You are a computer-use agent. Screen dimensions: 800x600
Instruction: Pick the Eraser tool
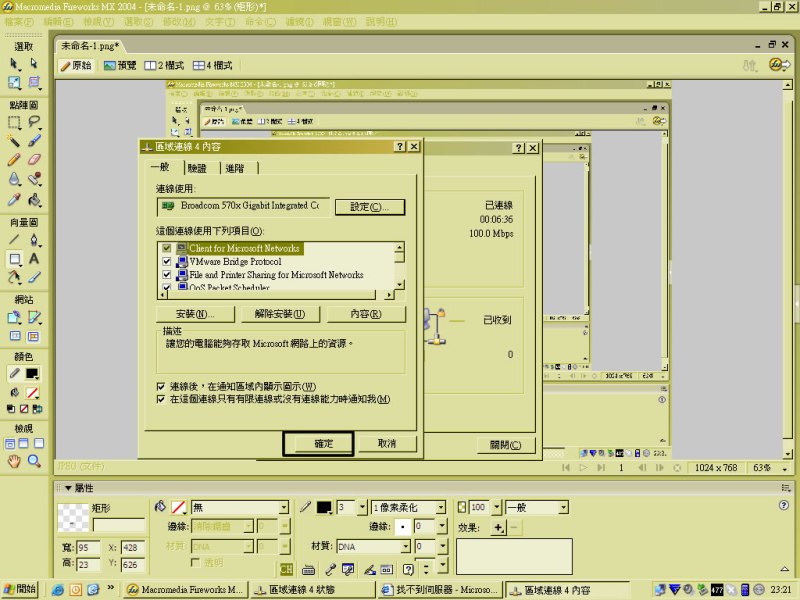click(x=34, y=160)
